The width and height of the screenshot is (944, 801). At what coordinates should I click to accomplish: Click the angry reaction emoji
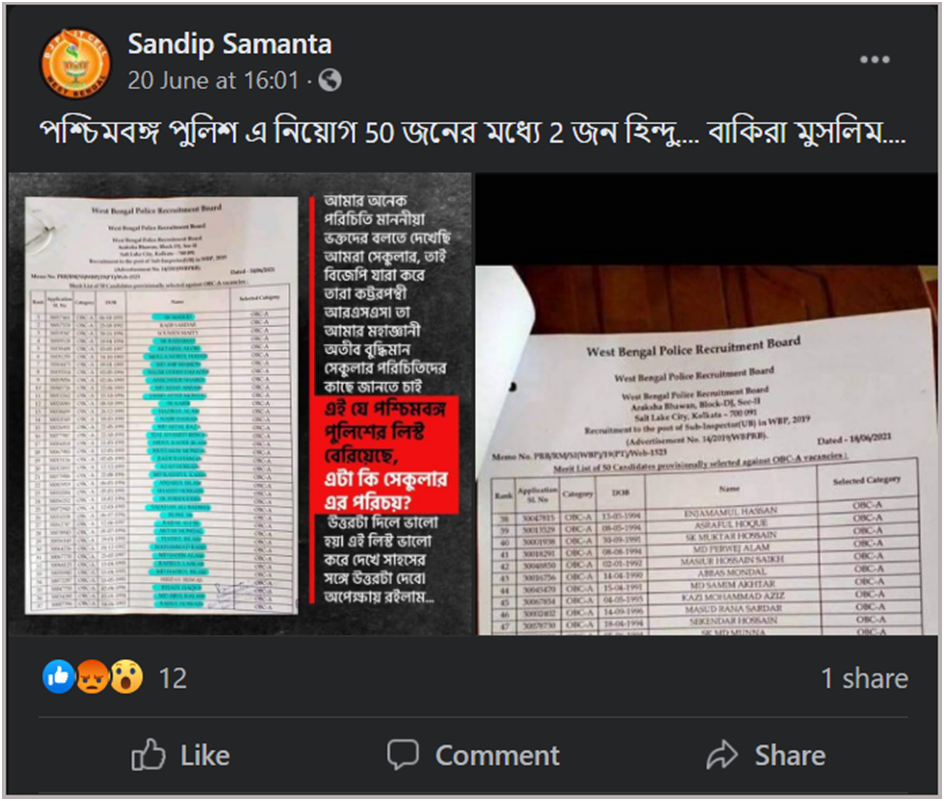click(x=92, y=677)
